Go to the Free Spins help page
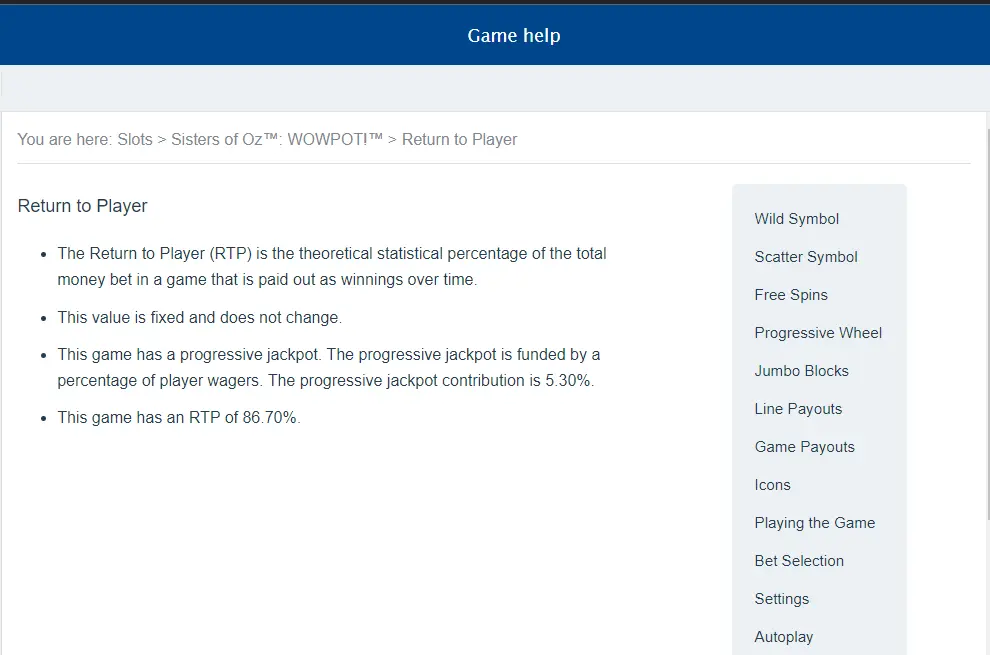Screen dimensions: 990x655 (x=790, y=294)
